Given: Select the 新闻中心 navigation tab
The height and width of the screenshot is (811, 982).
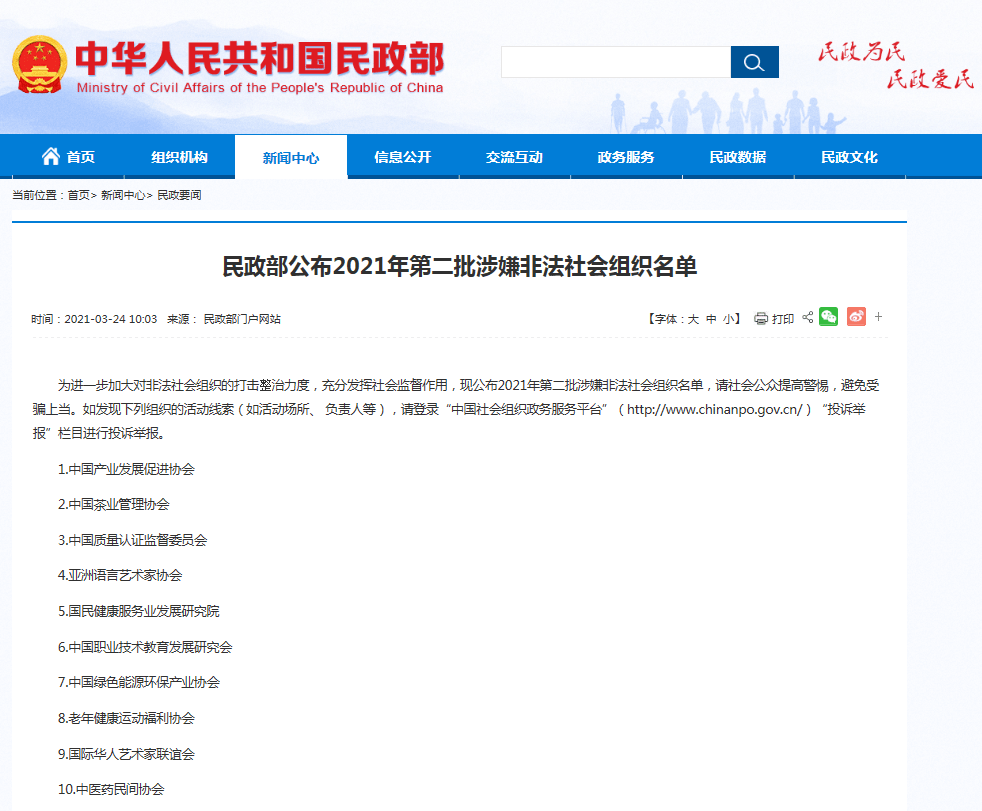Looking at the screenshot, I should click(291, 157).
